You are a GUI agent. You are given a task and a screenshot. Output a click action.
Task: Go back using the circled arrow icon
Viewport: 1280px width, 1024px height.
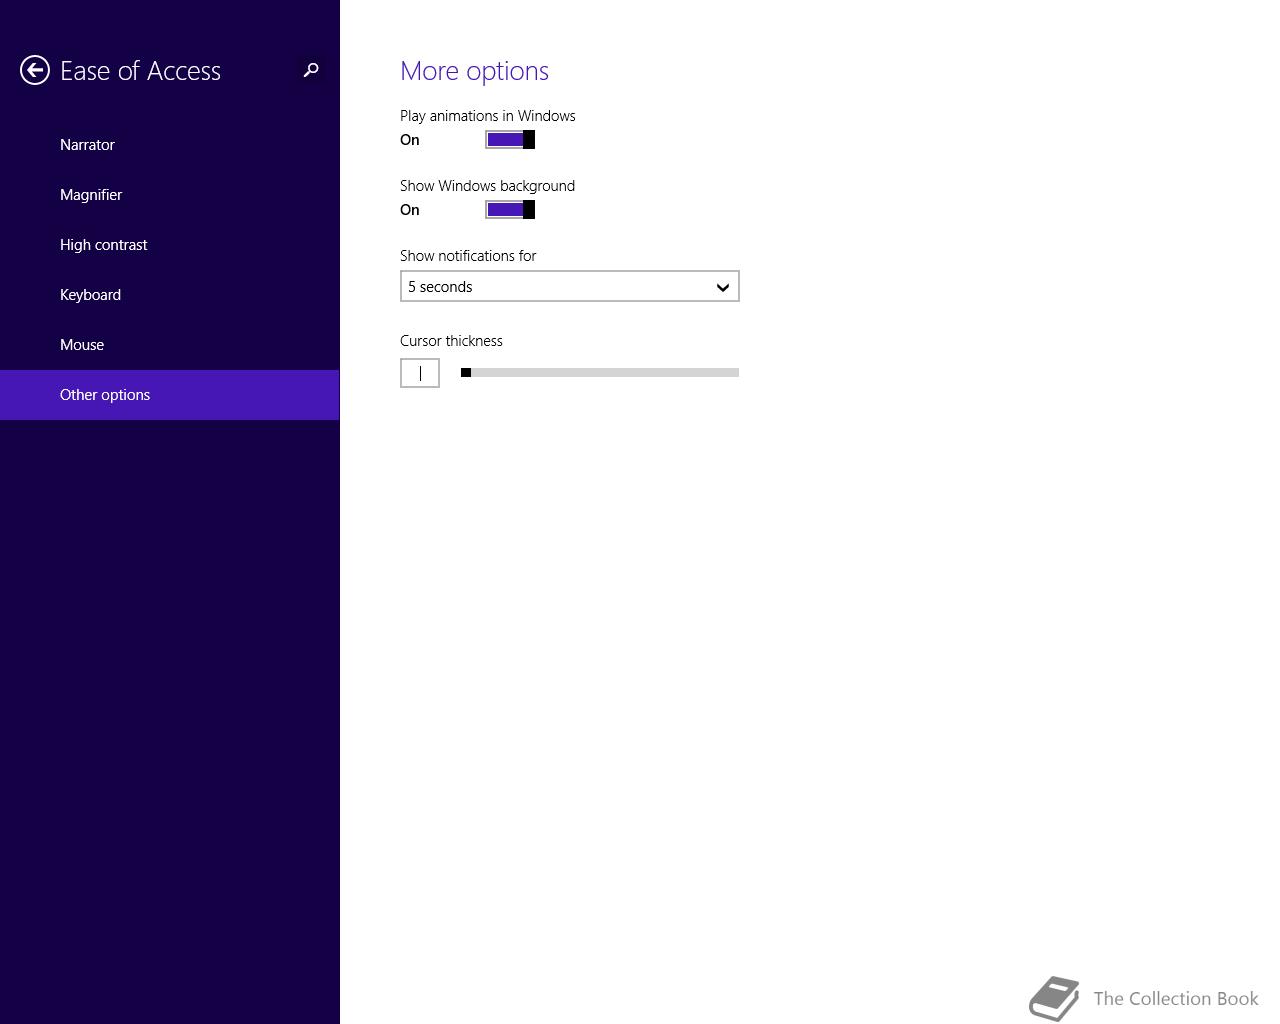point(35,70)
